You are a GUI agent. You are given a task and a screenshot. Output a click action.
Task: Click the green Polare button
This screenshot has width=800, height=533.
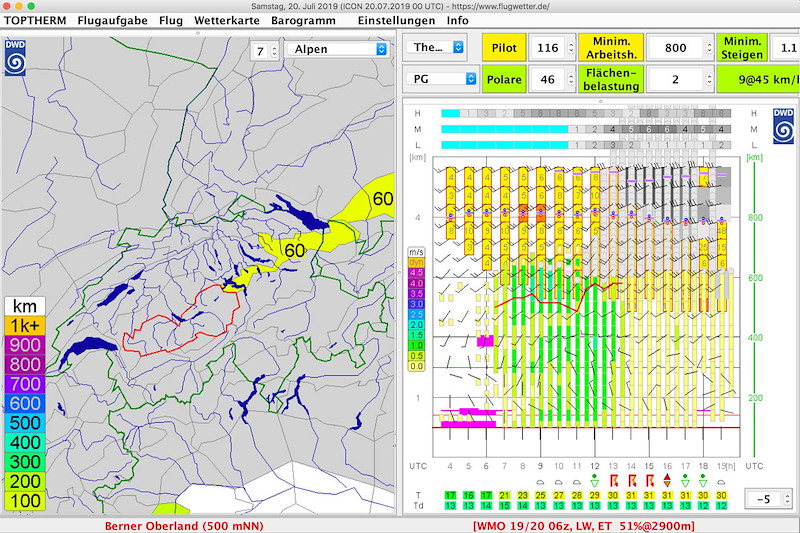point(504,80)
